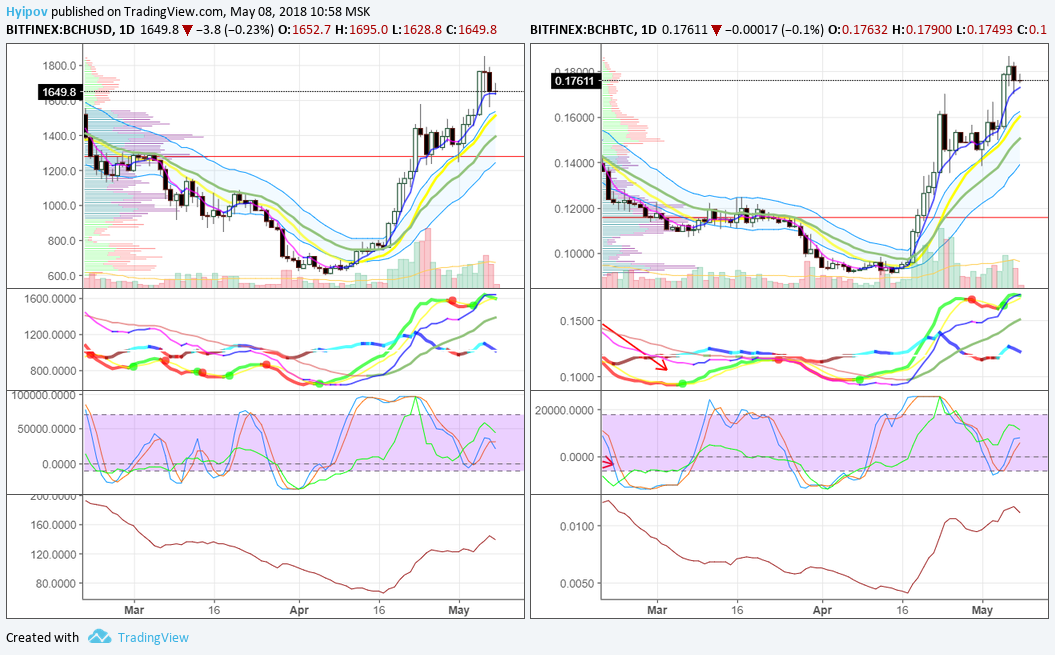Click the May date label under BCHBTC chart

point(982,610)
